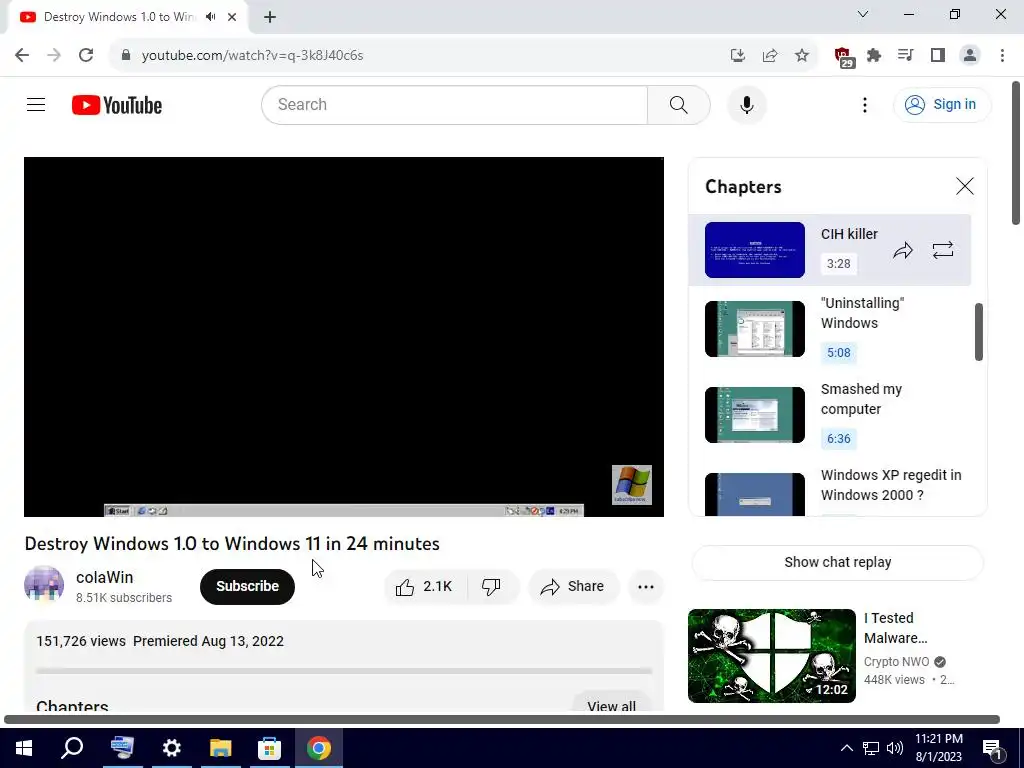This screenshot has height=768, width=1024.
Task: Go forward in browser
Action: click(54, 56)
